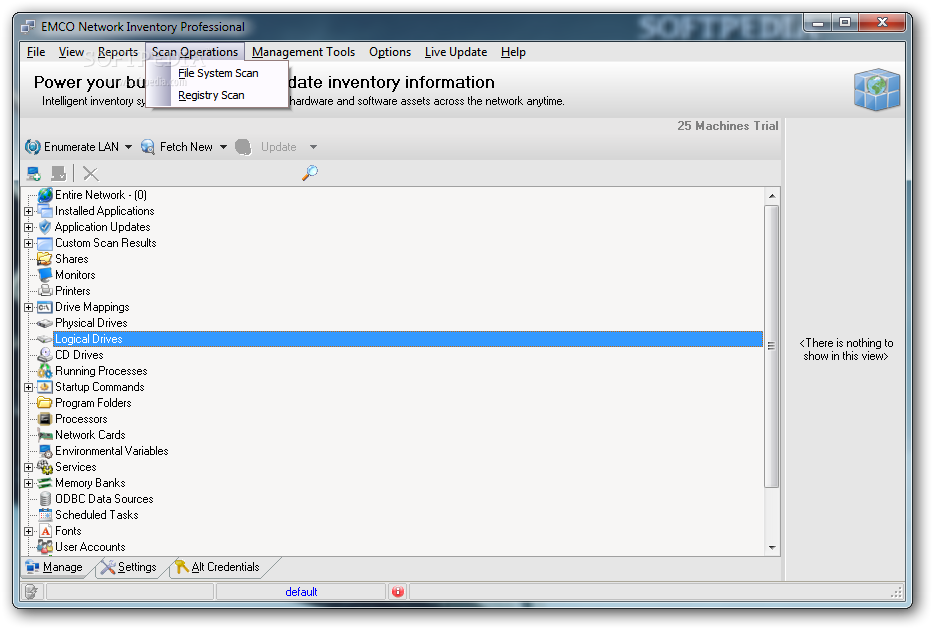Click the grayed Update button
The image size is (933, 629).
click(267, 147)
